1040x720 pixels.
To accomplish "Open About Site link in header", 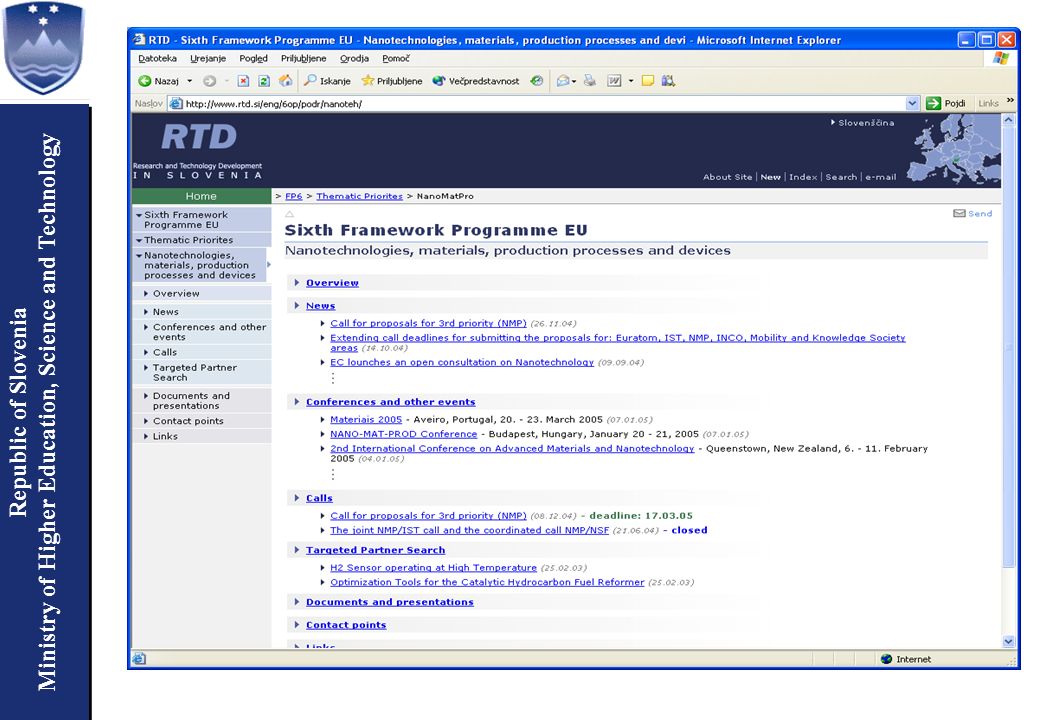I will 728,177.
